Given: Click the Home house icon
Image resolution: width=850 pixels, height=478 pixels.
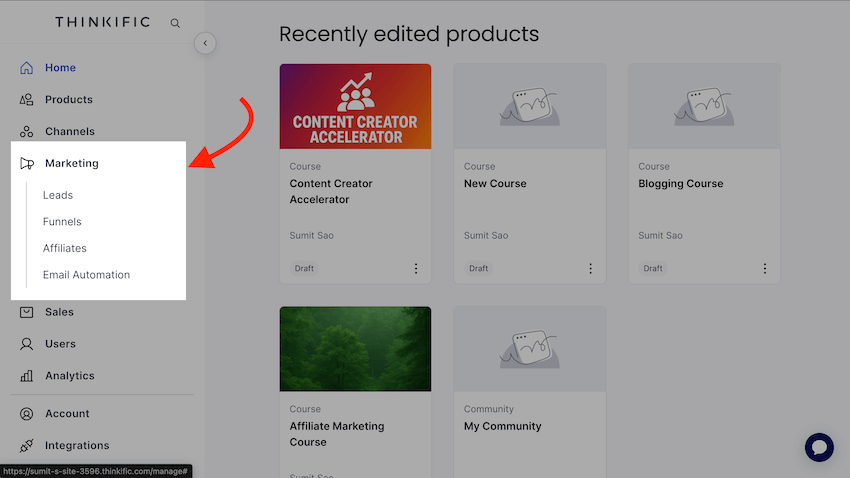Looking at the screenshot, I should click(x=27, y=68).
